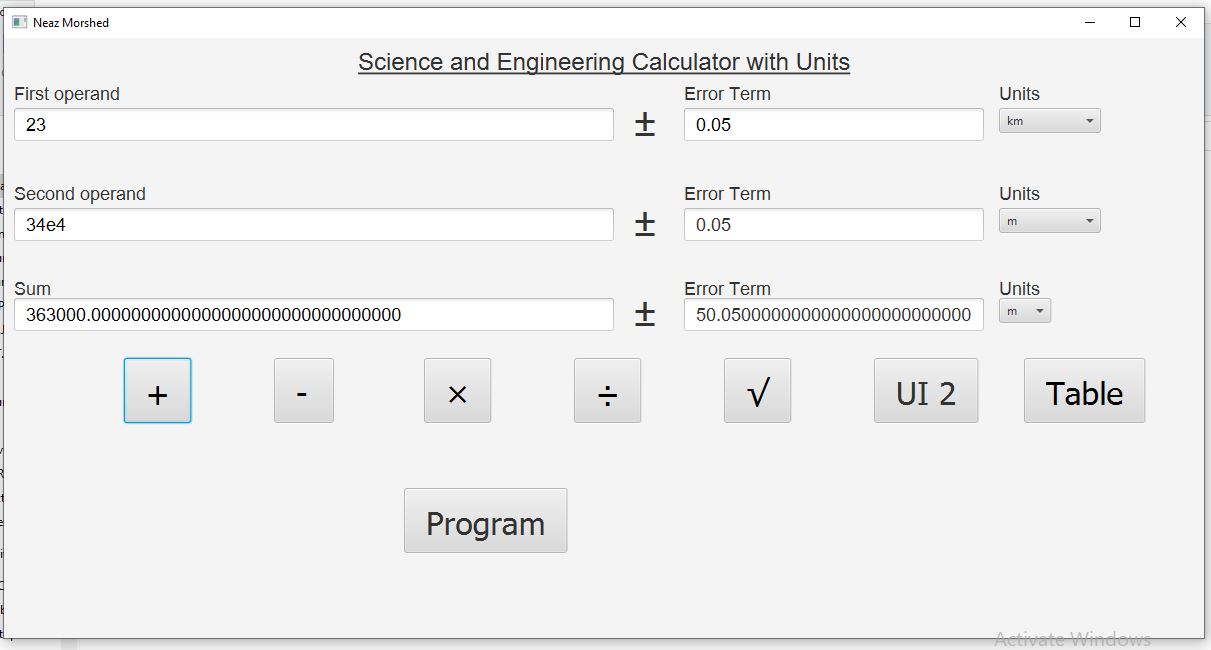This screenshot has height=650, width=1211.
Task: Click the app icon in title bar
Action: [x=19, y=22]
